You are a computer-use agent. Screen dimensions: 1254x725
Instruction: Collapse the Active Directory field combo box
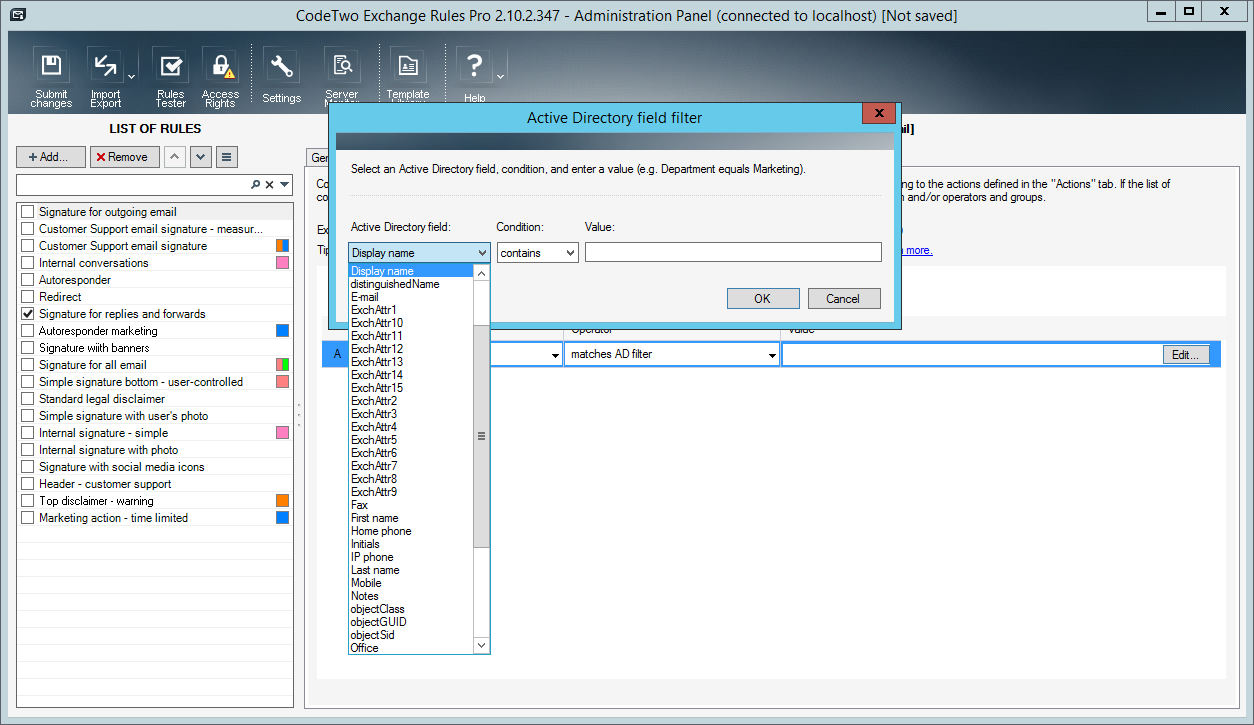(x=483, y=253)
